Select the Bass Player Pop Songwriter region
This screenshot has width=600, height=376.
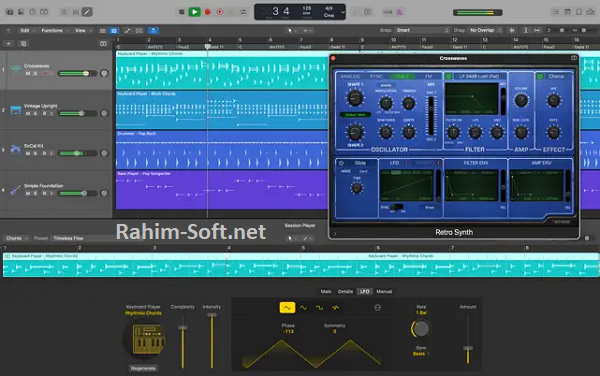[x=222, y=190]
